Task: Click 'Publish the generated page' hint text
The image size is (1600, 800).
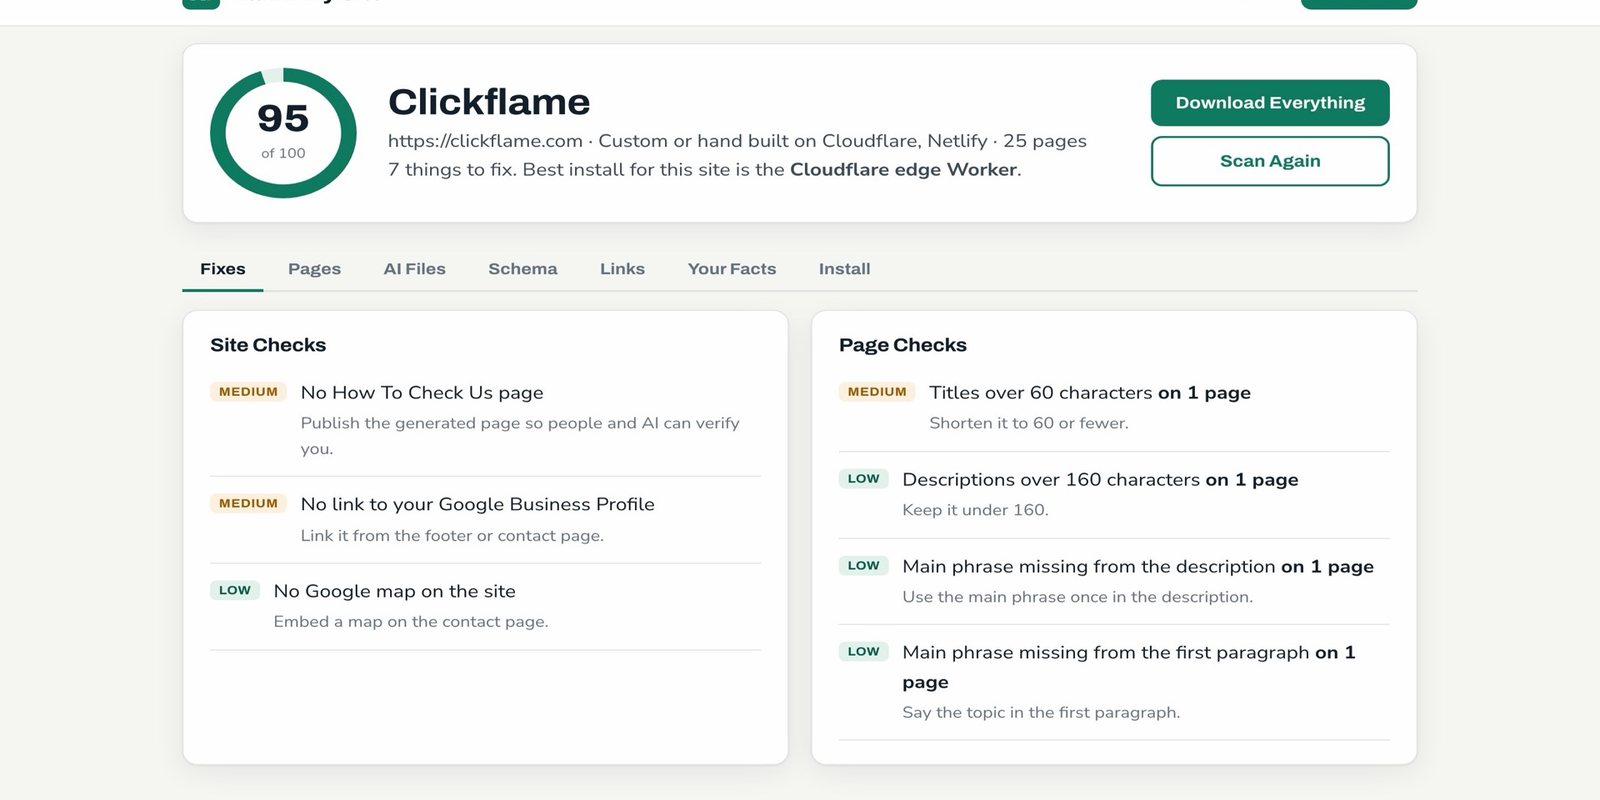Action: coord(520,436)
